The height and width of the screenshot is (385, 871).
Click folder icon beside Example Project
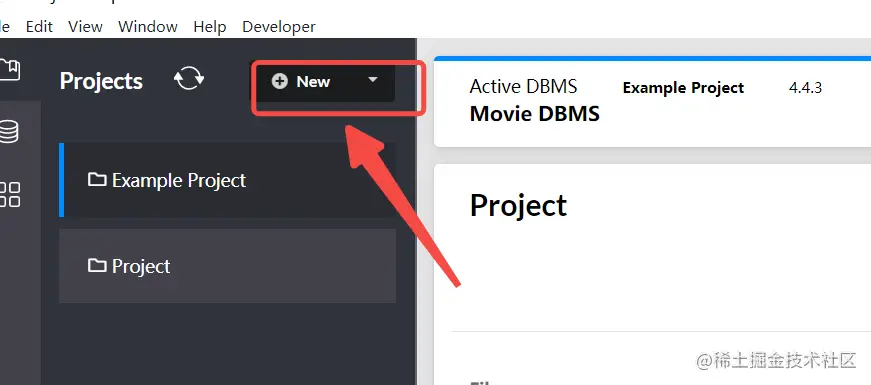(97, 179)
